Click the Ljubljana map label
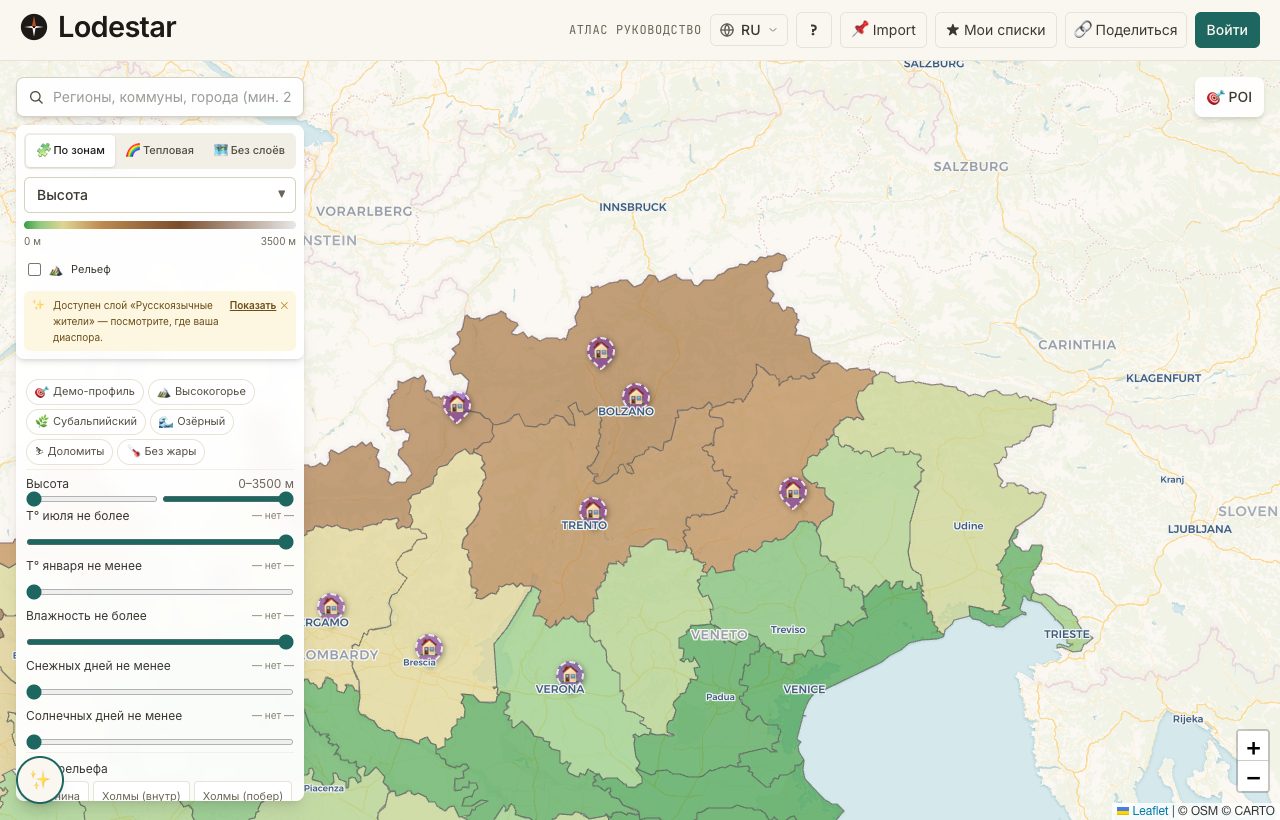The width and height of the screenshot is (1280, 820). click(1200, 528)
